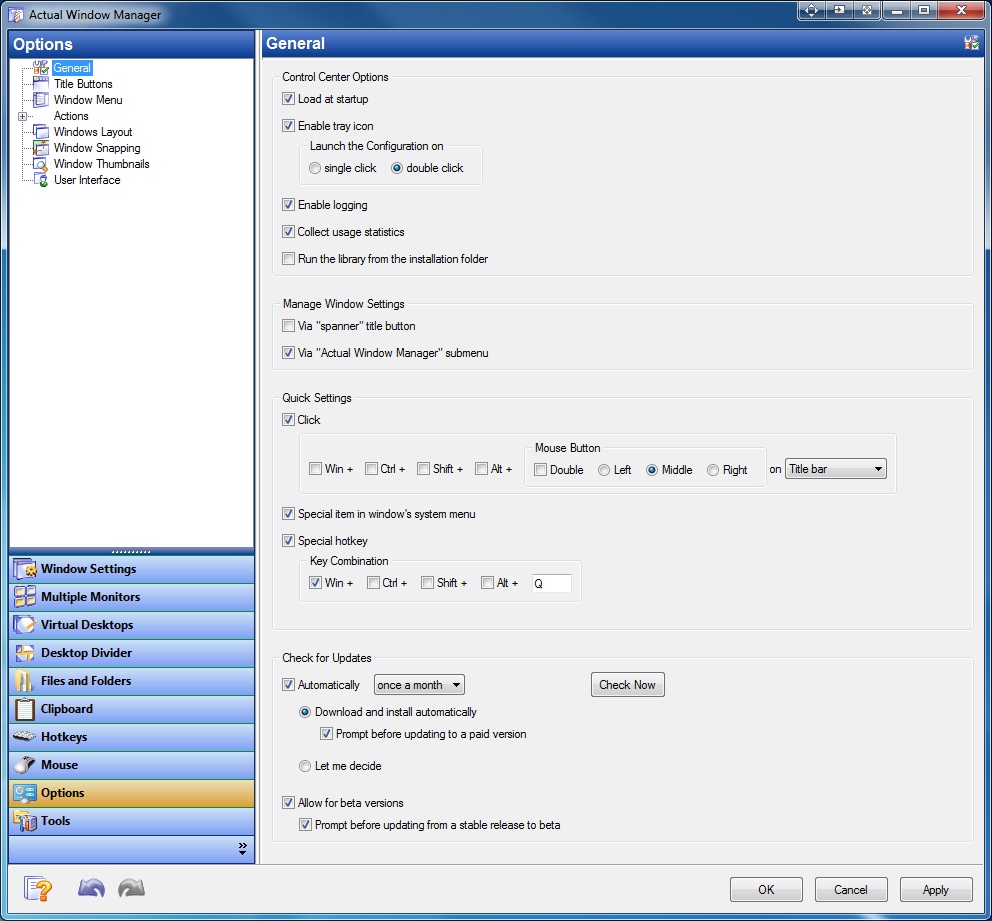
Task: Expand hidden navigation sections with double chevron
Action: click(x=242, y=849)
